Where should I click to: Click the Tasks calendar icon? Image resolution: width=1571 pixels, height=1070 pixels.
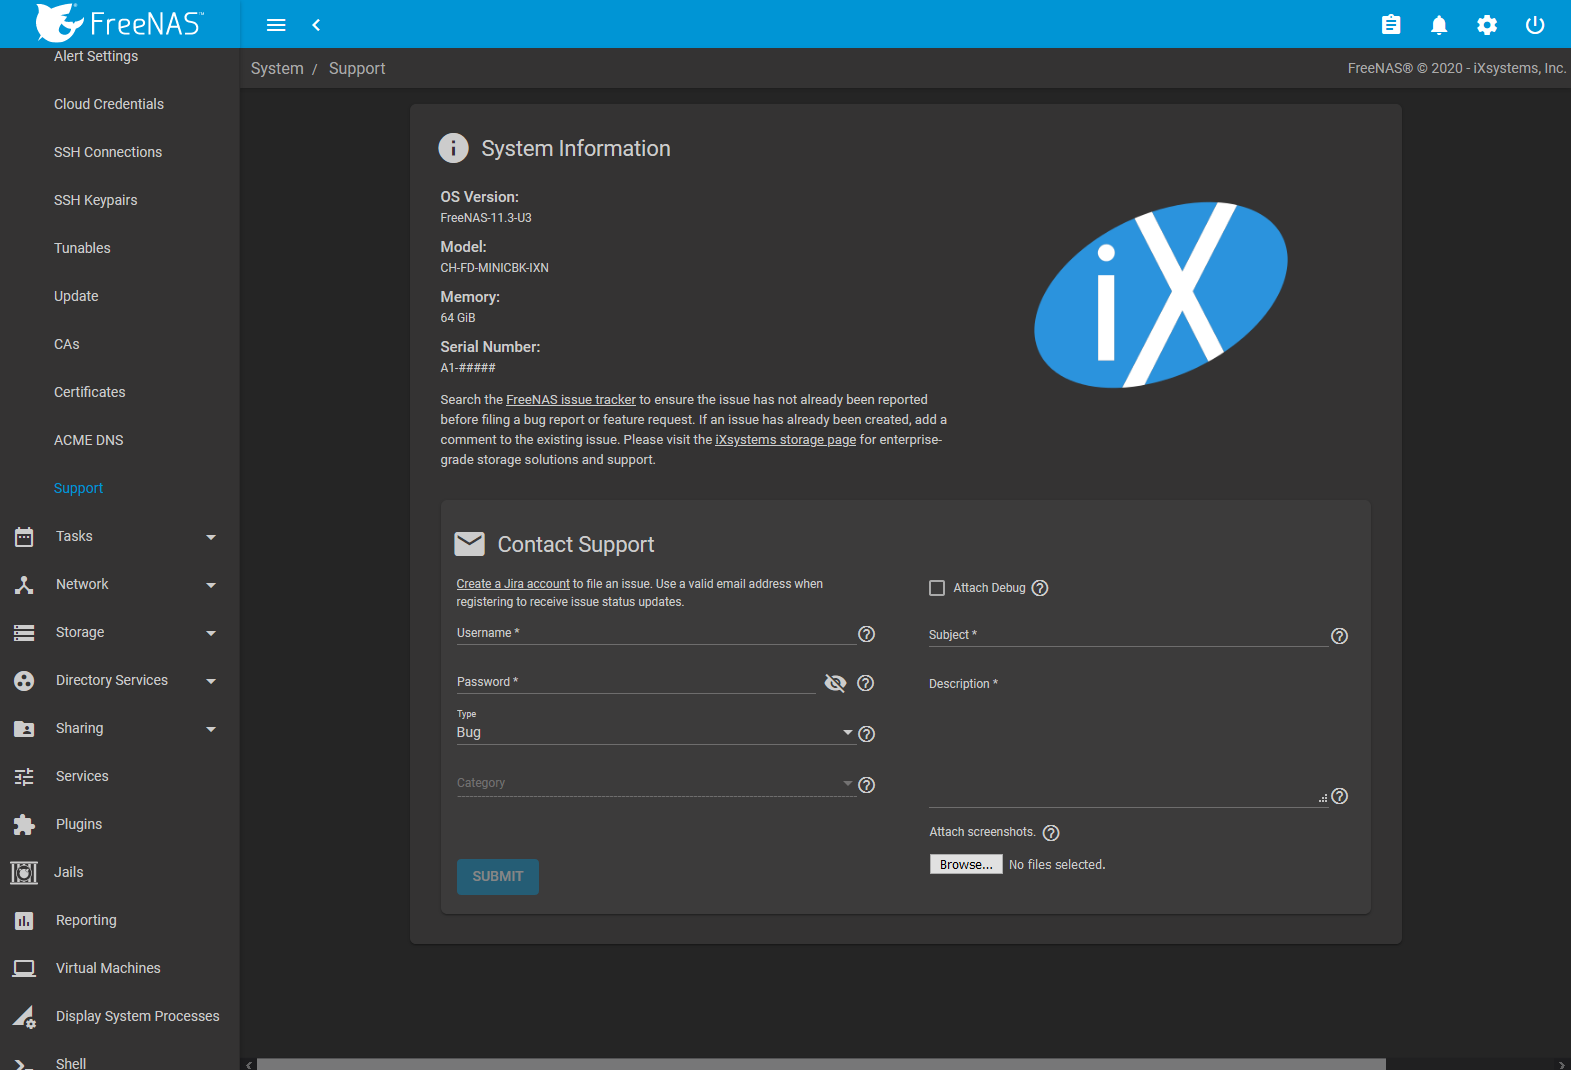coord(24,537)
